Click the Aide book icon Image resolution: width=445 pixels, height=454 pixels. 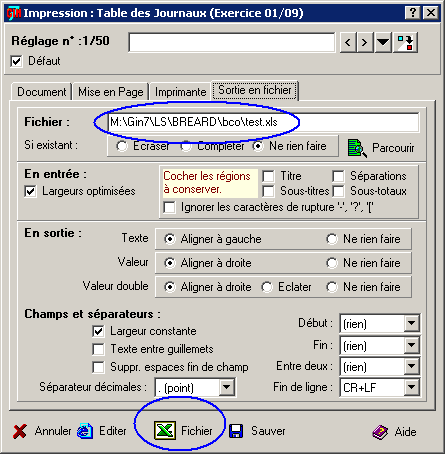[x=381, y=432]
